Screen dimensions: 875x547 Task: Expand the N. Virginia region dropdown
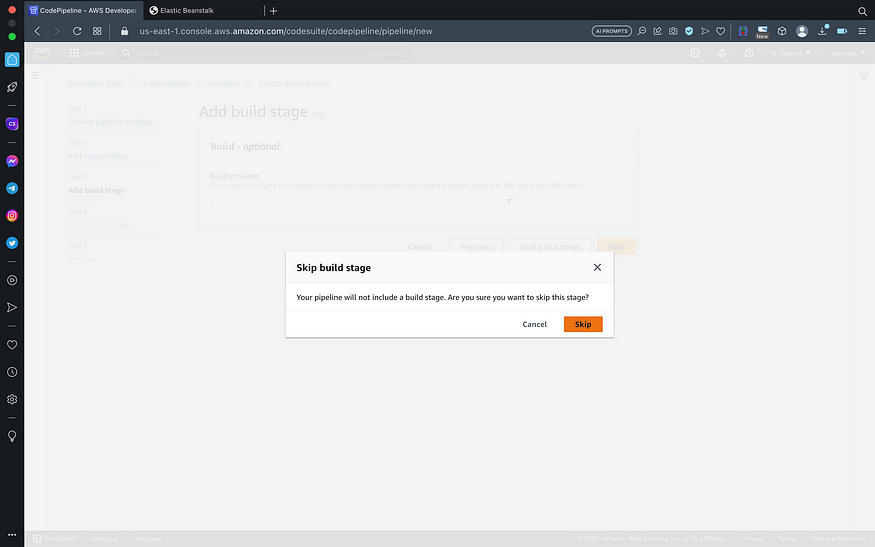pos(791,53)
